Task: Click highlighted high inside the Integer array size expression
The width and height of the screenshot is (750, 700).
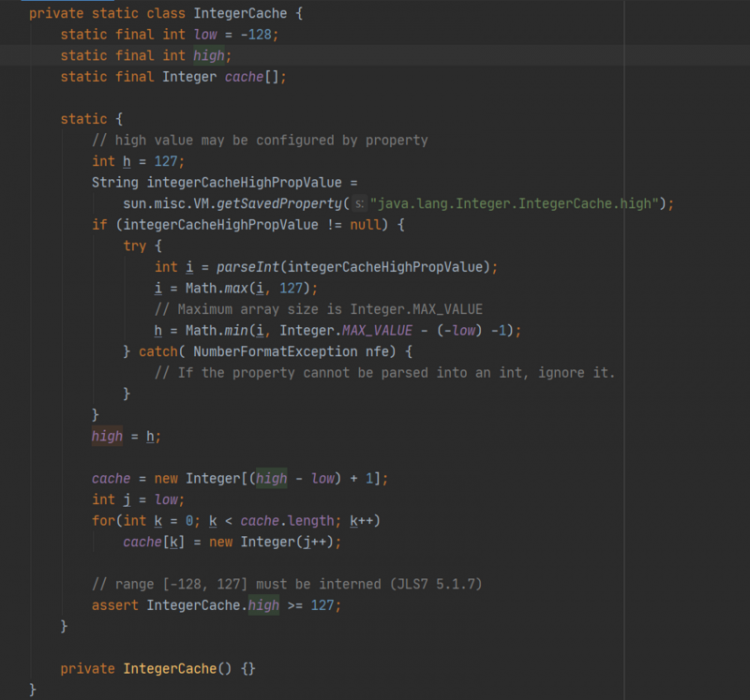Action: click(x=272, y=478)
